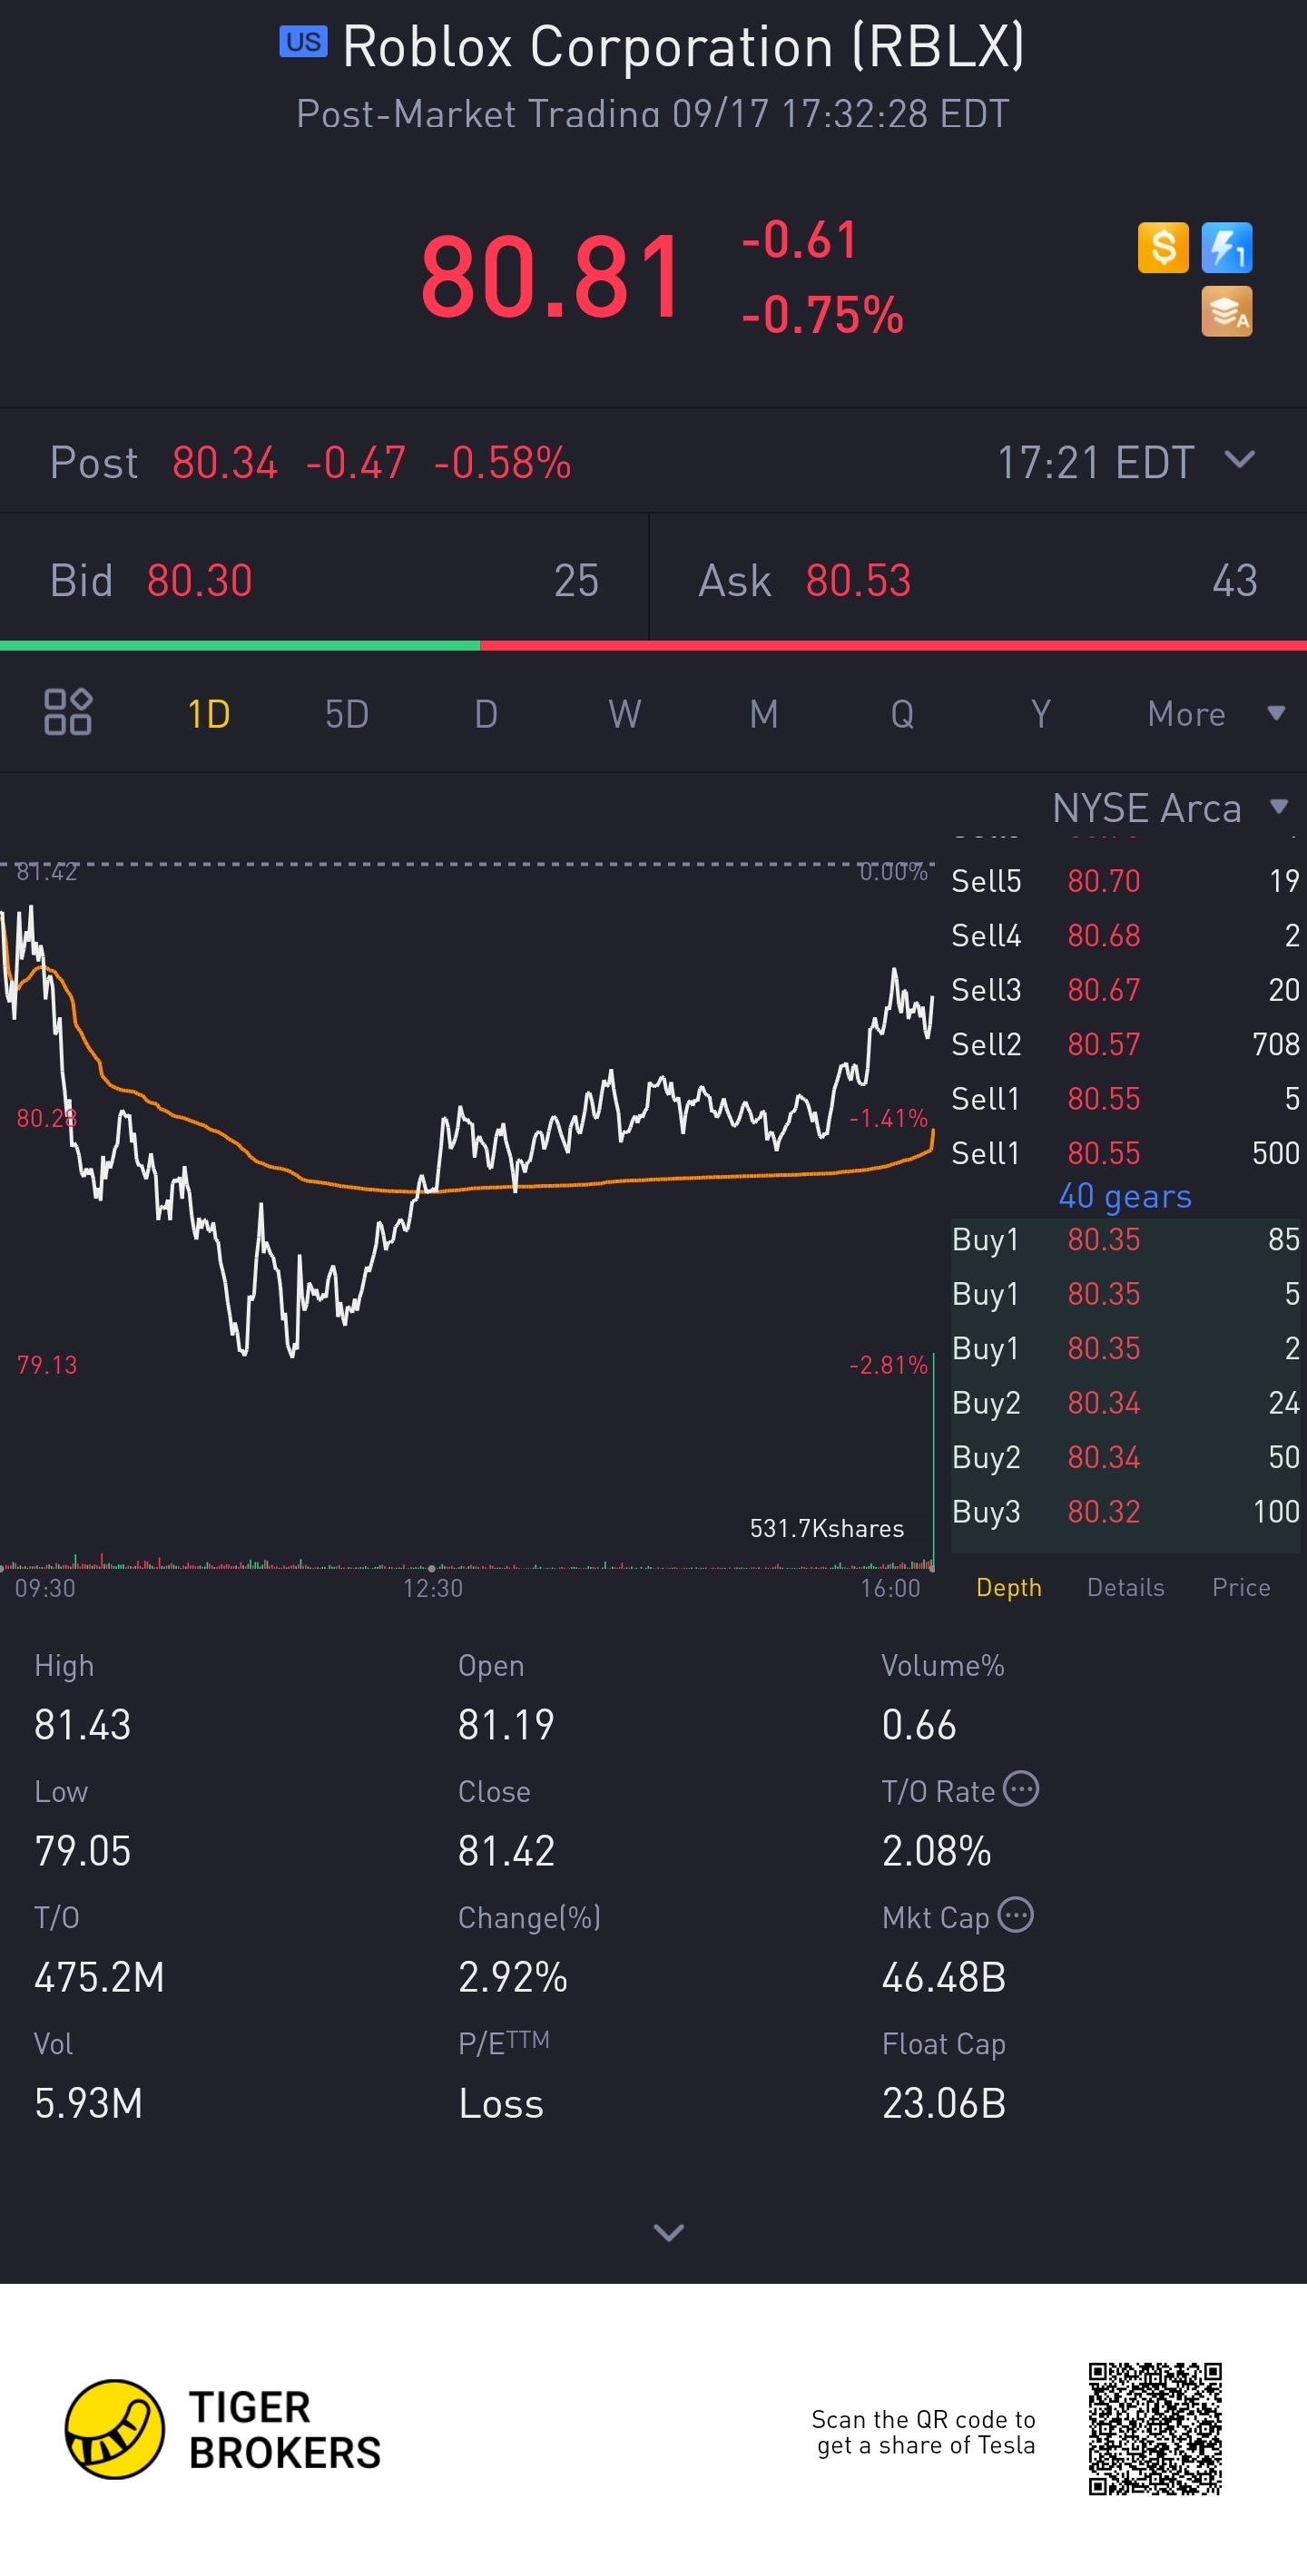Select the 1D chart period

coord(209,714)
